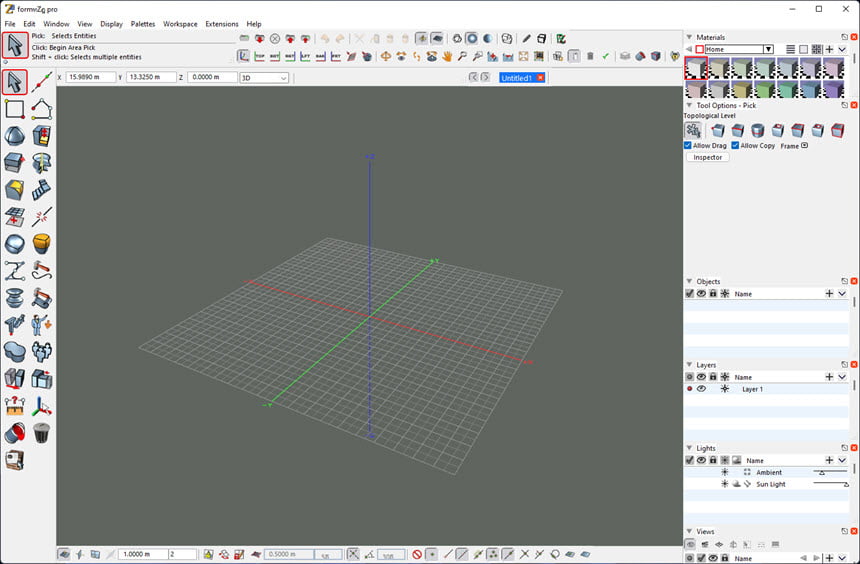Click the X coordinate input field

point(90,77)
